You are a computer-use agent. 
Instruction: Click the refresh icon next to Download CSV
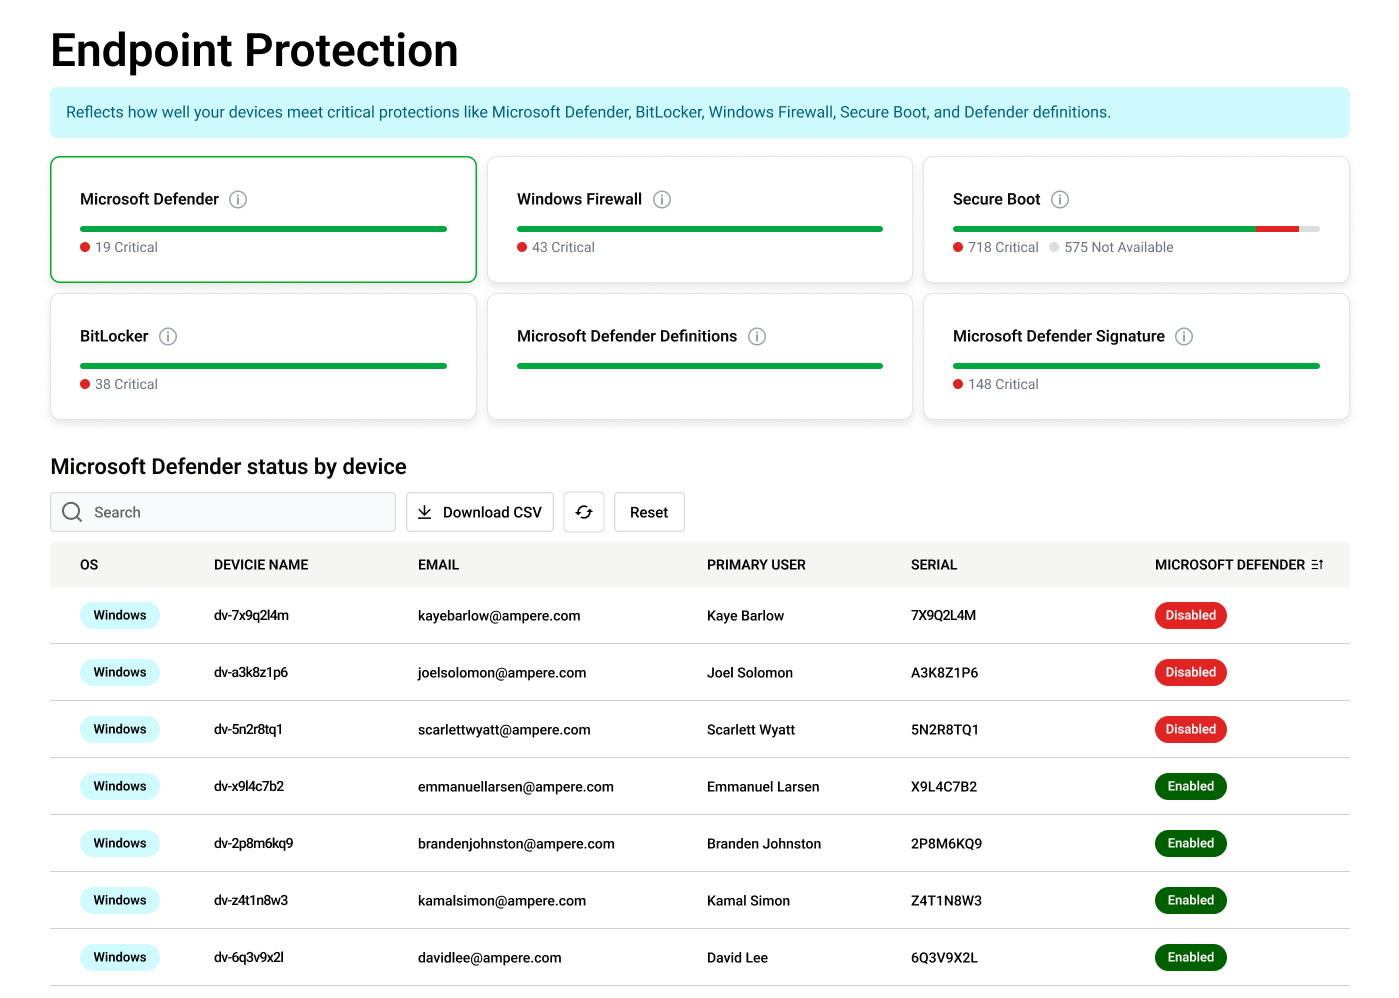(x=584, y=512)
